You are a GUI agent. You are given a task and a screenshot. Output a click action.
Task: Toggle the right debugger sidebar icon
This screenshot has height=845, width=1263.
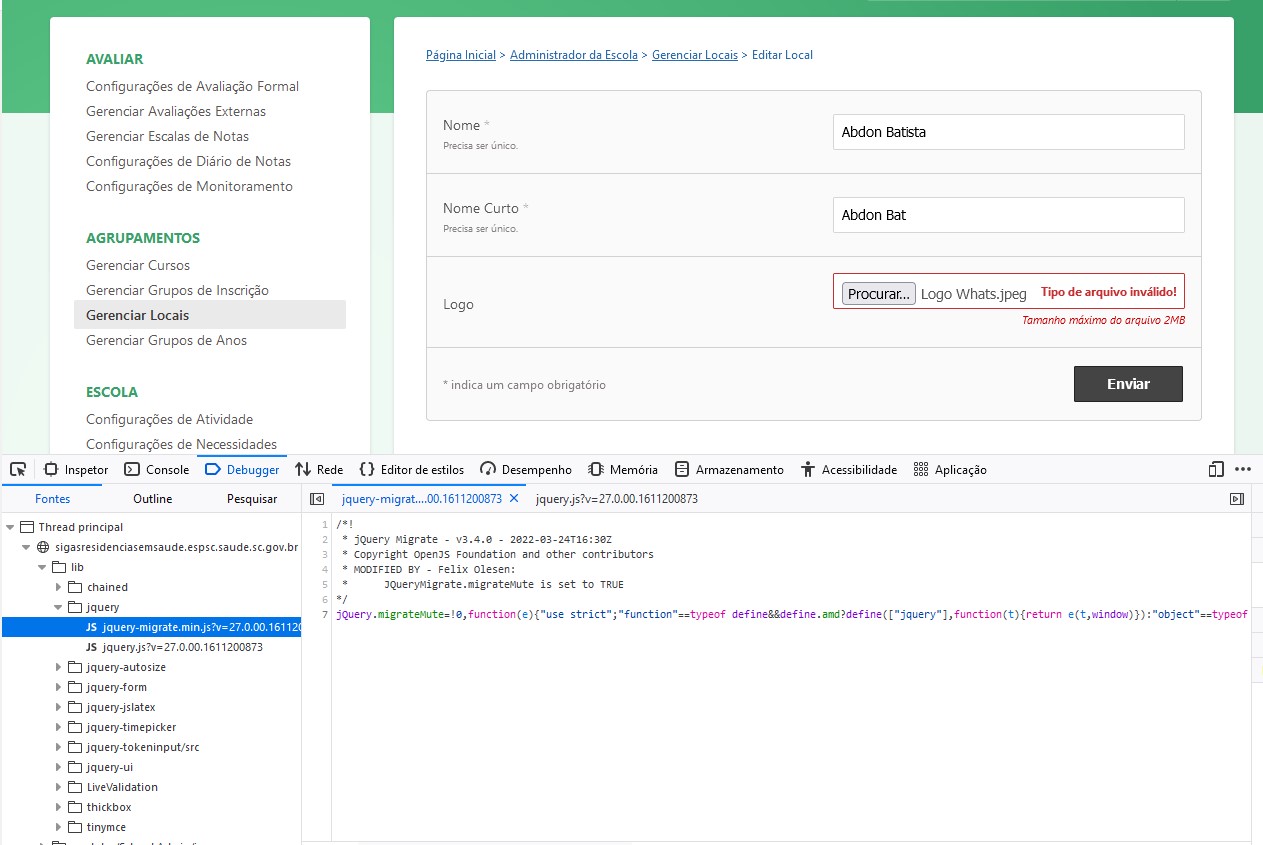(1236, 498)
